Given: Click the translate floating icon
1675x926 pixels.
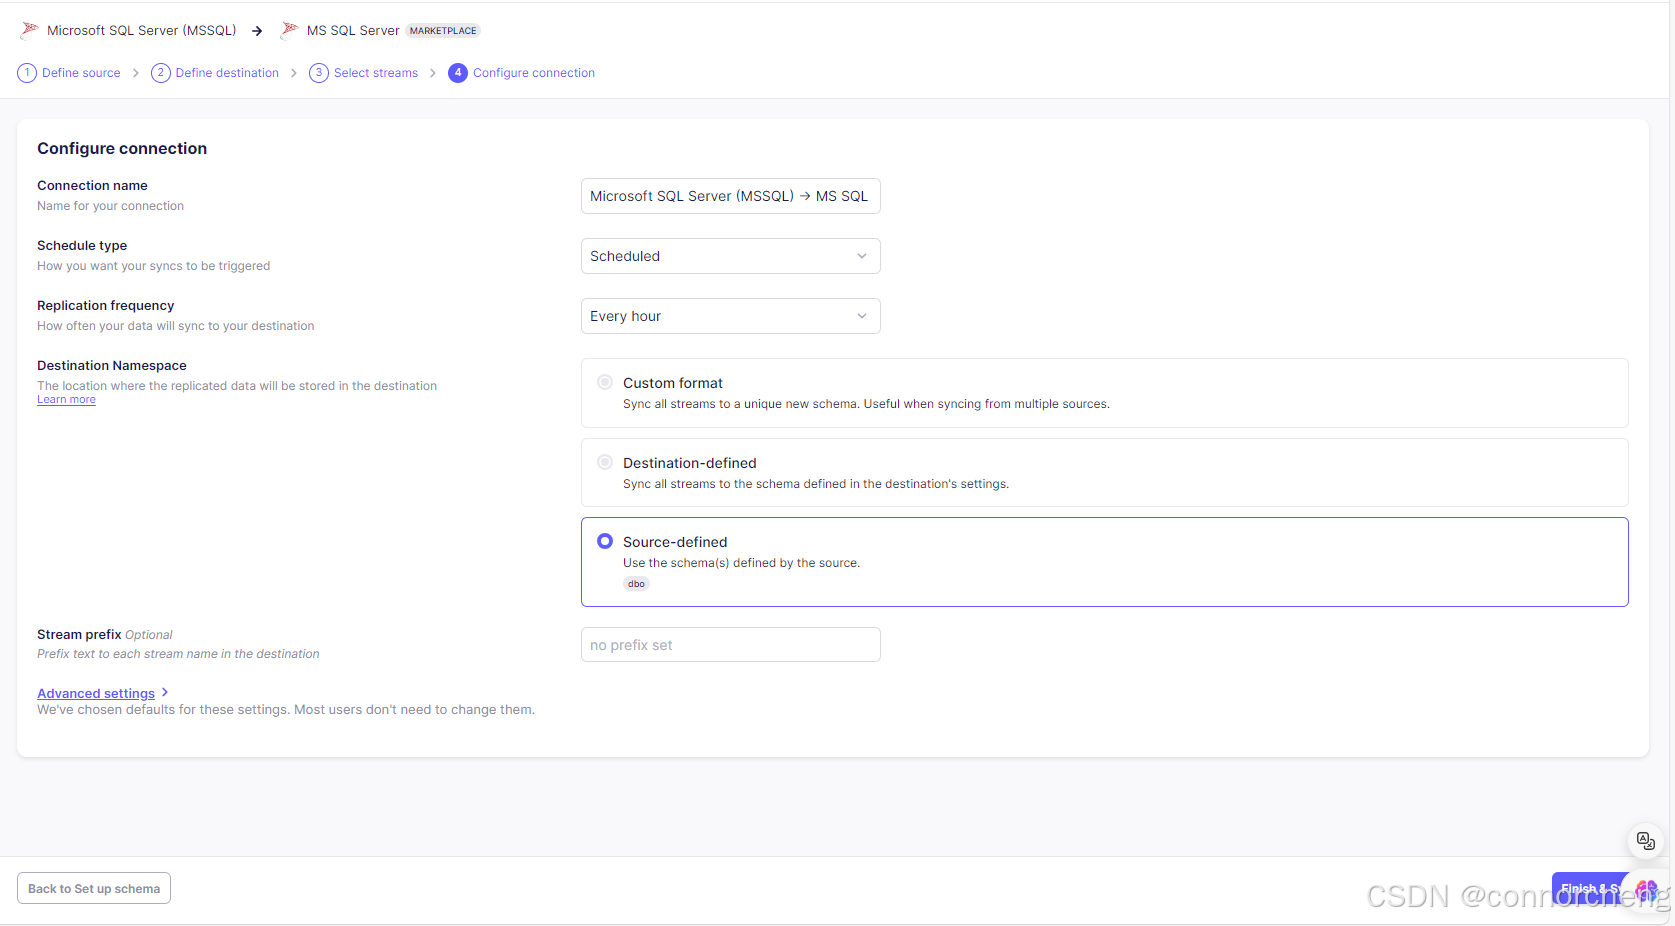Looking at the screenshot, I should tap(1645, 841).
